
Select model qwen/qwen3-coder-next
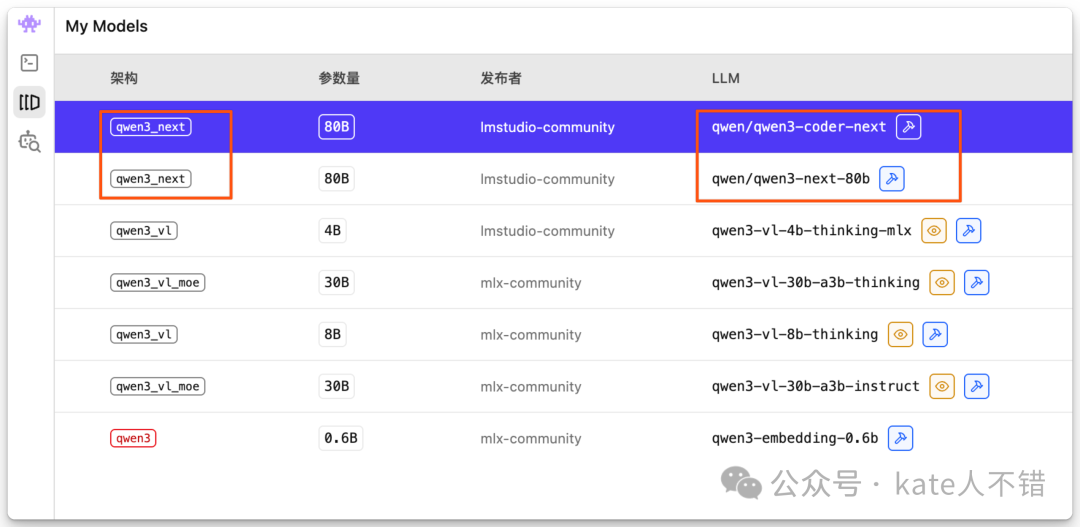(799, 127)
